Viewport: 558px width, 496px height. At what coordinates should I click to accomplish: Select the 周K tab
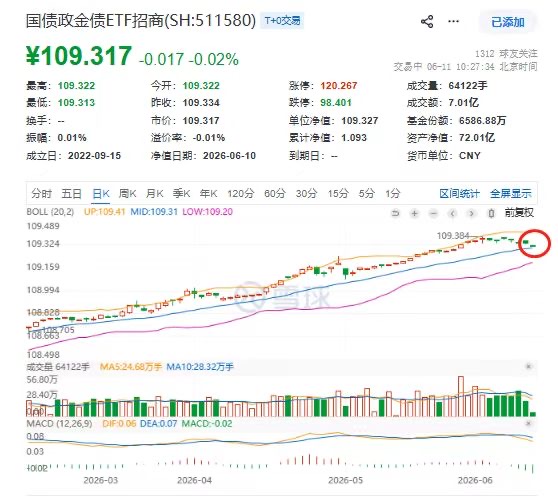pyautogui.click(x=127, y=194)
